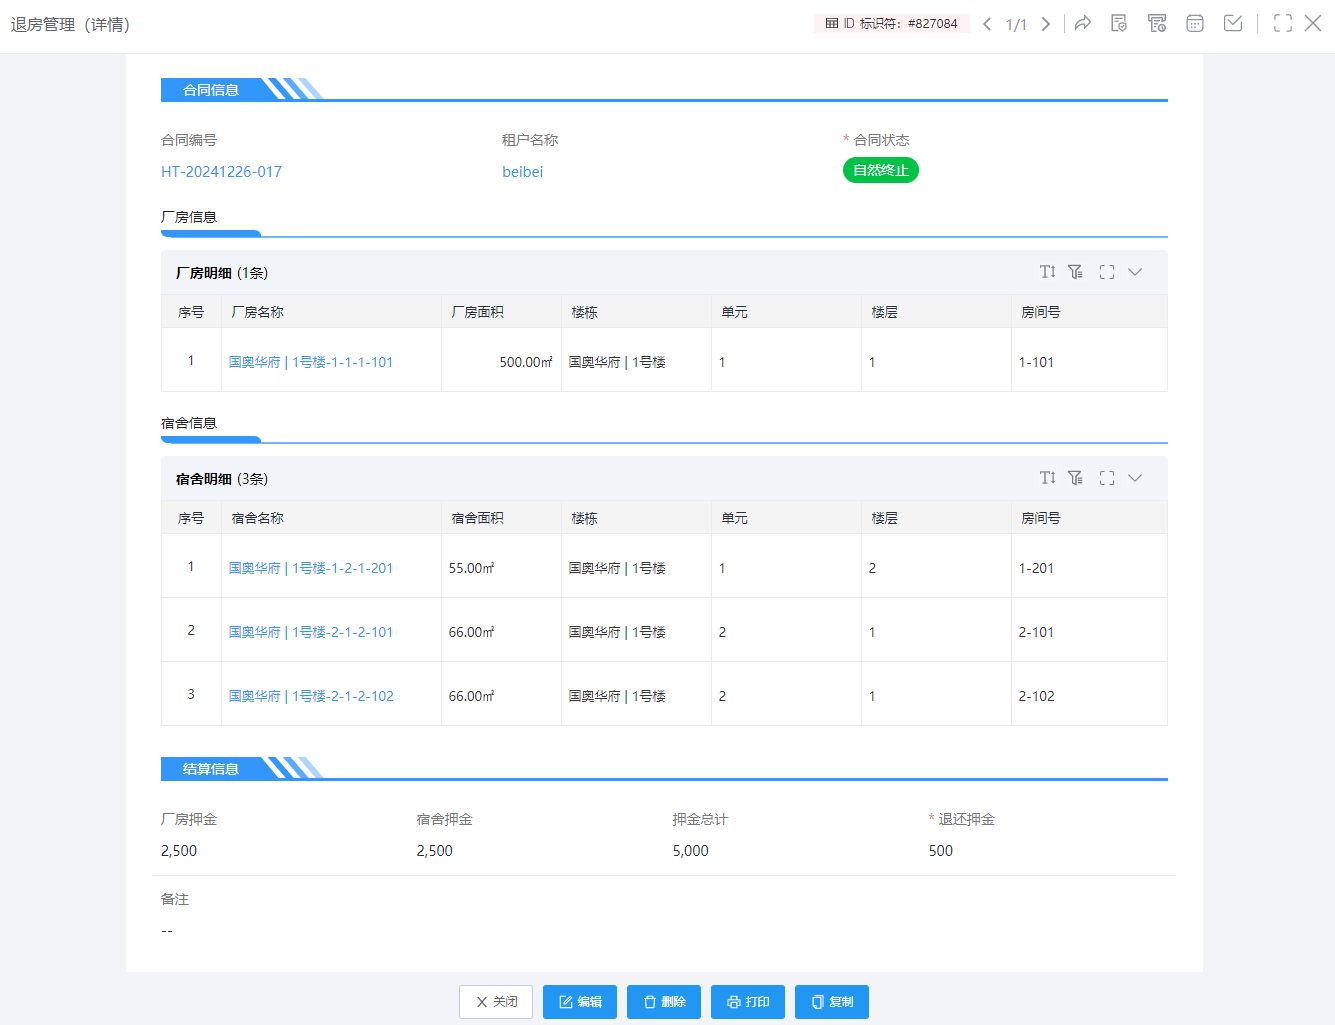Open the history log icon with clock
Image resolution: width=1335 pixels, height=1025 pixels.
(x=1157, y=23)
